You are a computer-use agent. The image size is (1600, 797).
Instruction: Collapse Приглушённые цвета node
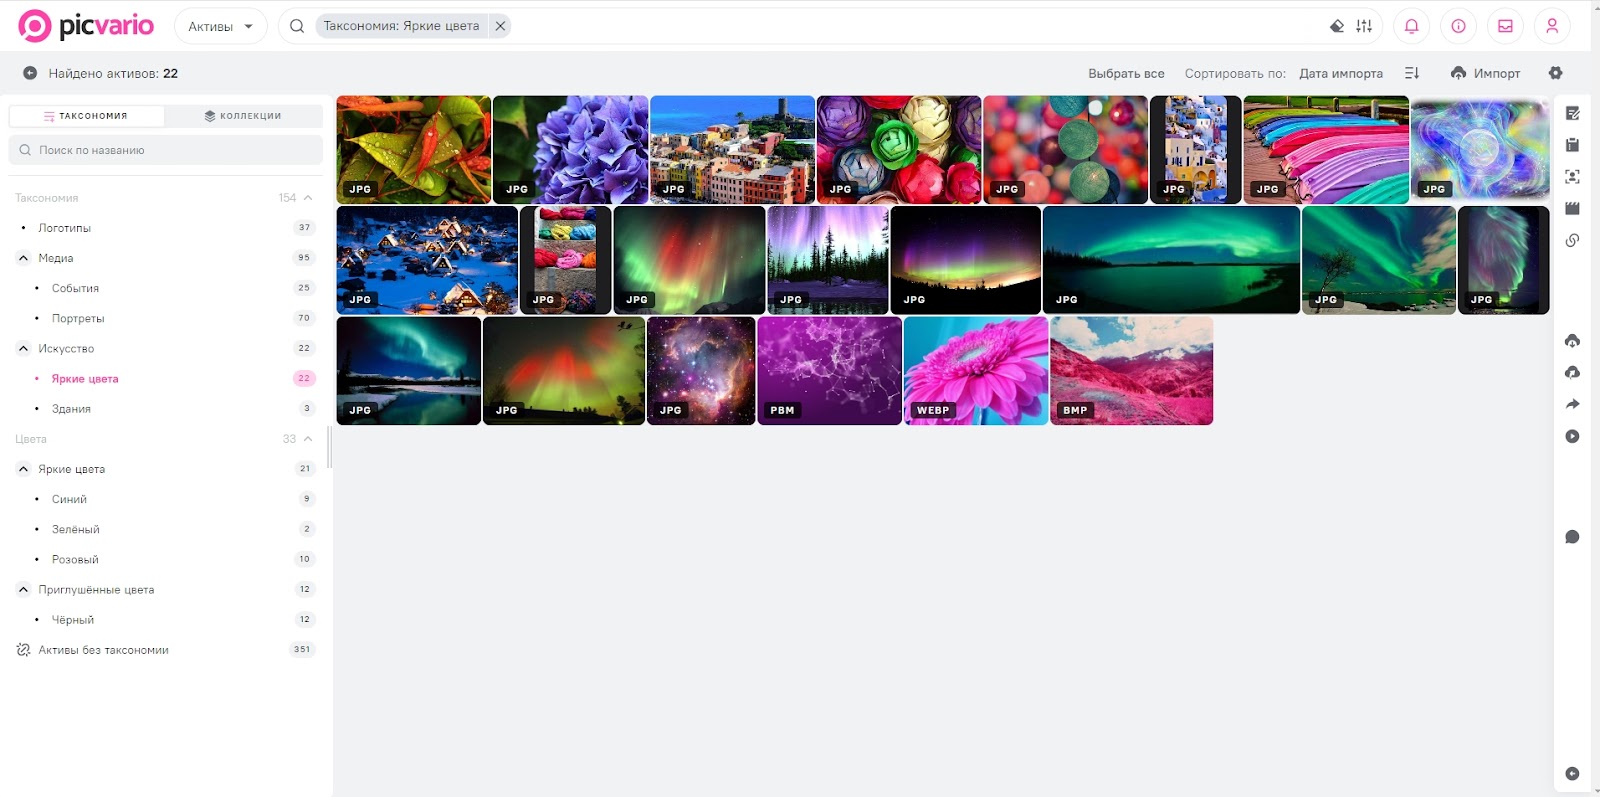pos(23,590)
